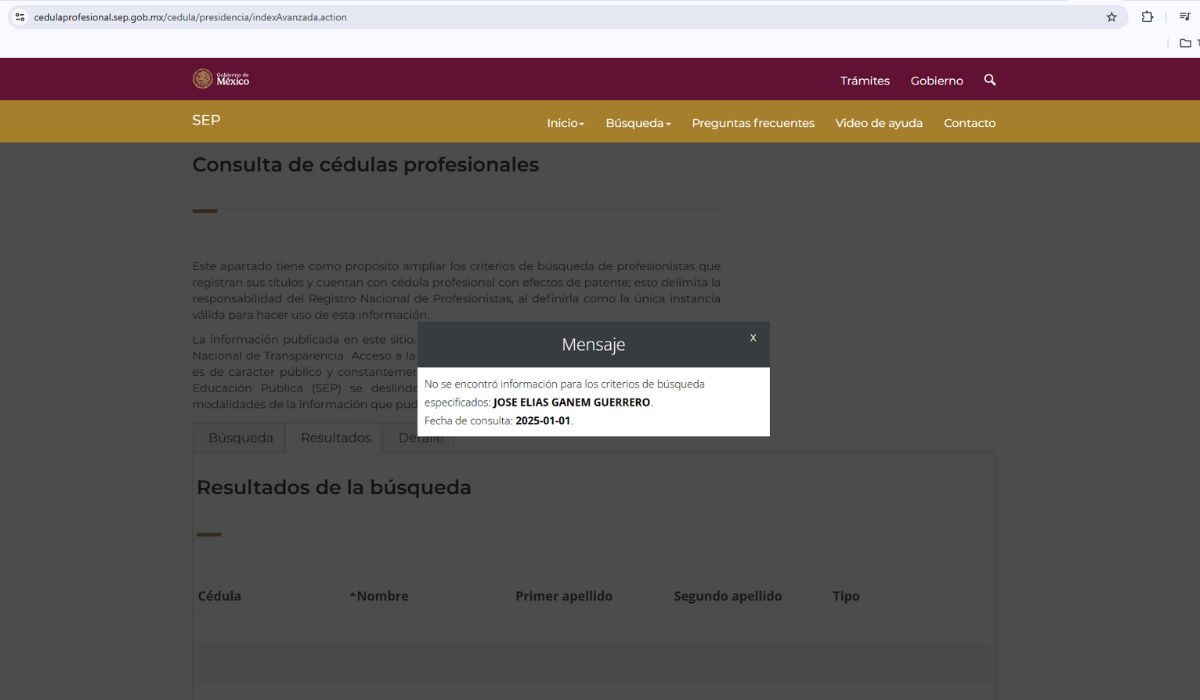Expand the Inicio dropdown menu
The height and width of the screenshot is (700, 1200).
tap(565, 123)
